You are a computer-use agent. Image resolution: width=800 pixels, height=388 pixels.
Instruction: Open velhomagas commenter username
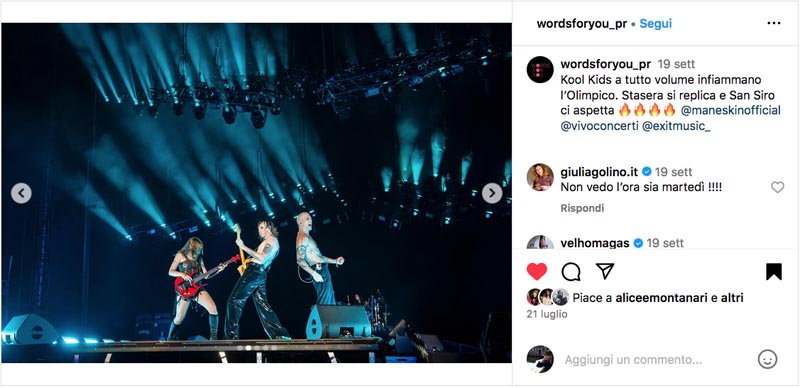(x=595, y=244)
